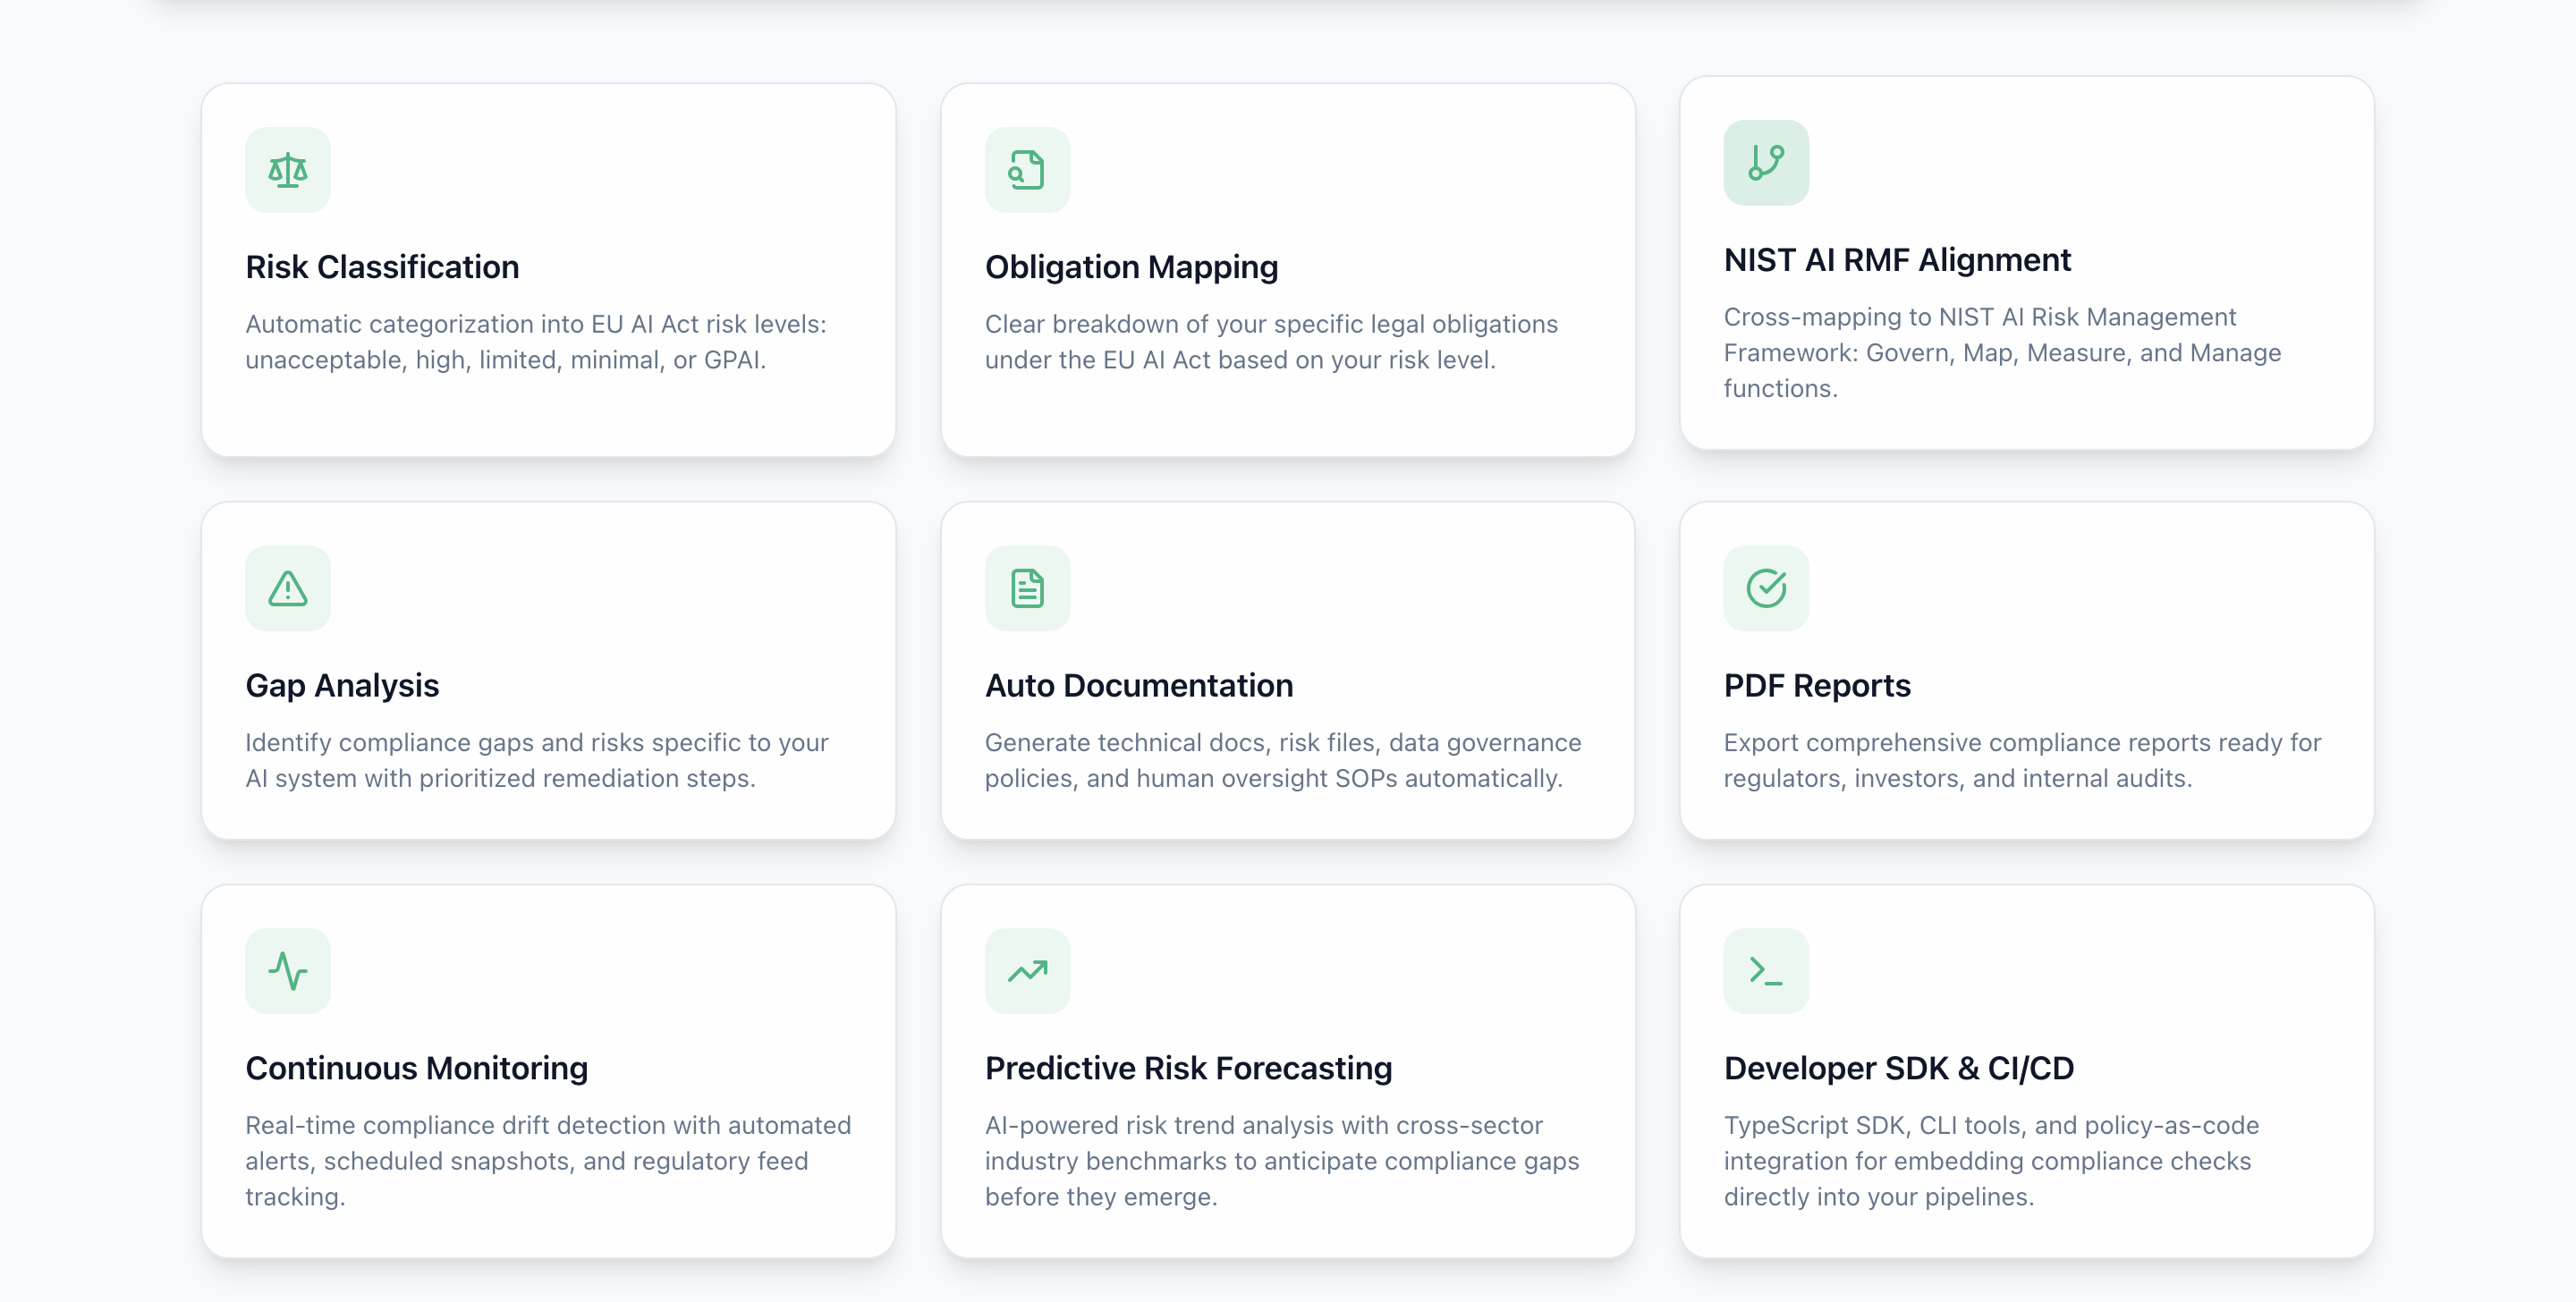The height and width of the screenshot is (1302, 2576).
Task: Click the Developer SDK & CI/CD title
Action: (1899, 1068)
